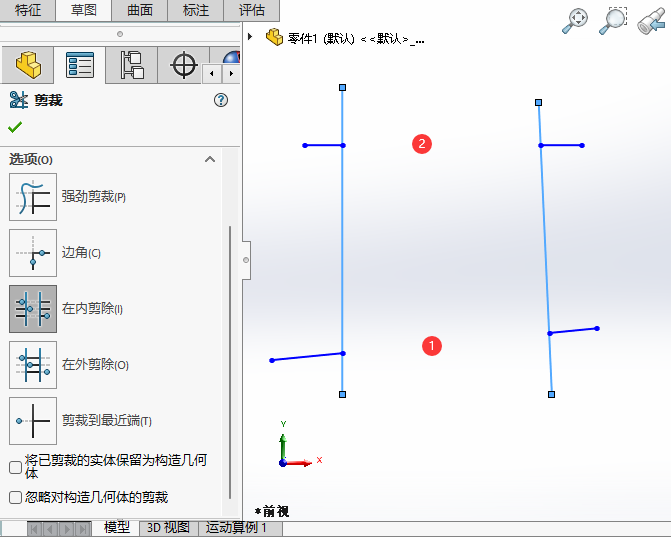671x537 pixels.
Task: Expand the 零件1 flyout feature tree
Action: point(250,37)
